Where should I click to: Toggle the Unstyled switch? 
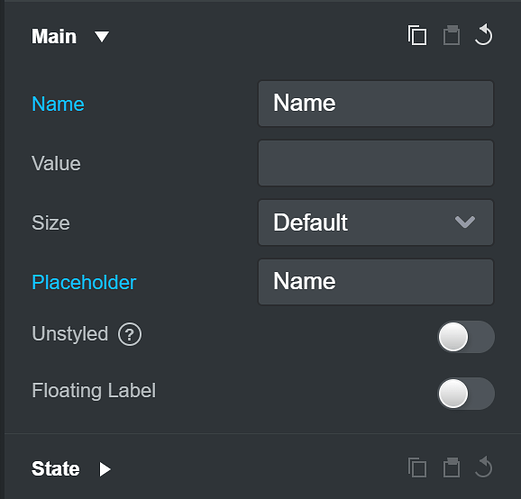pyautogui.click(x=466, y=337)
